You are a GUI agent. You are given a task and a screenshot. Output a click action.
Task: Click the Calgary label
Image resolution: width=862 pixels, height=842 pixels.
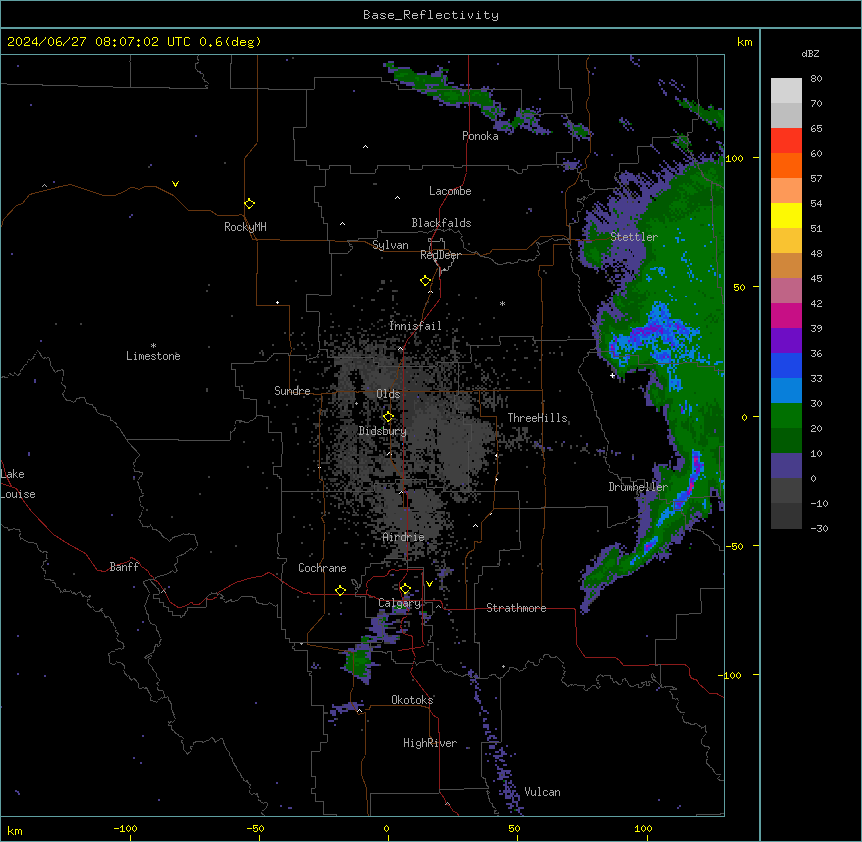click(399, 603)
